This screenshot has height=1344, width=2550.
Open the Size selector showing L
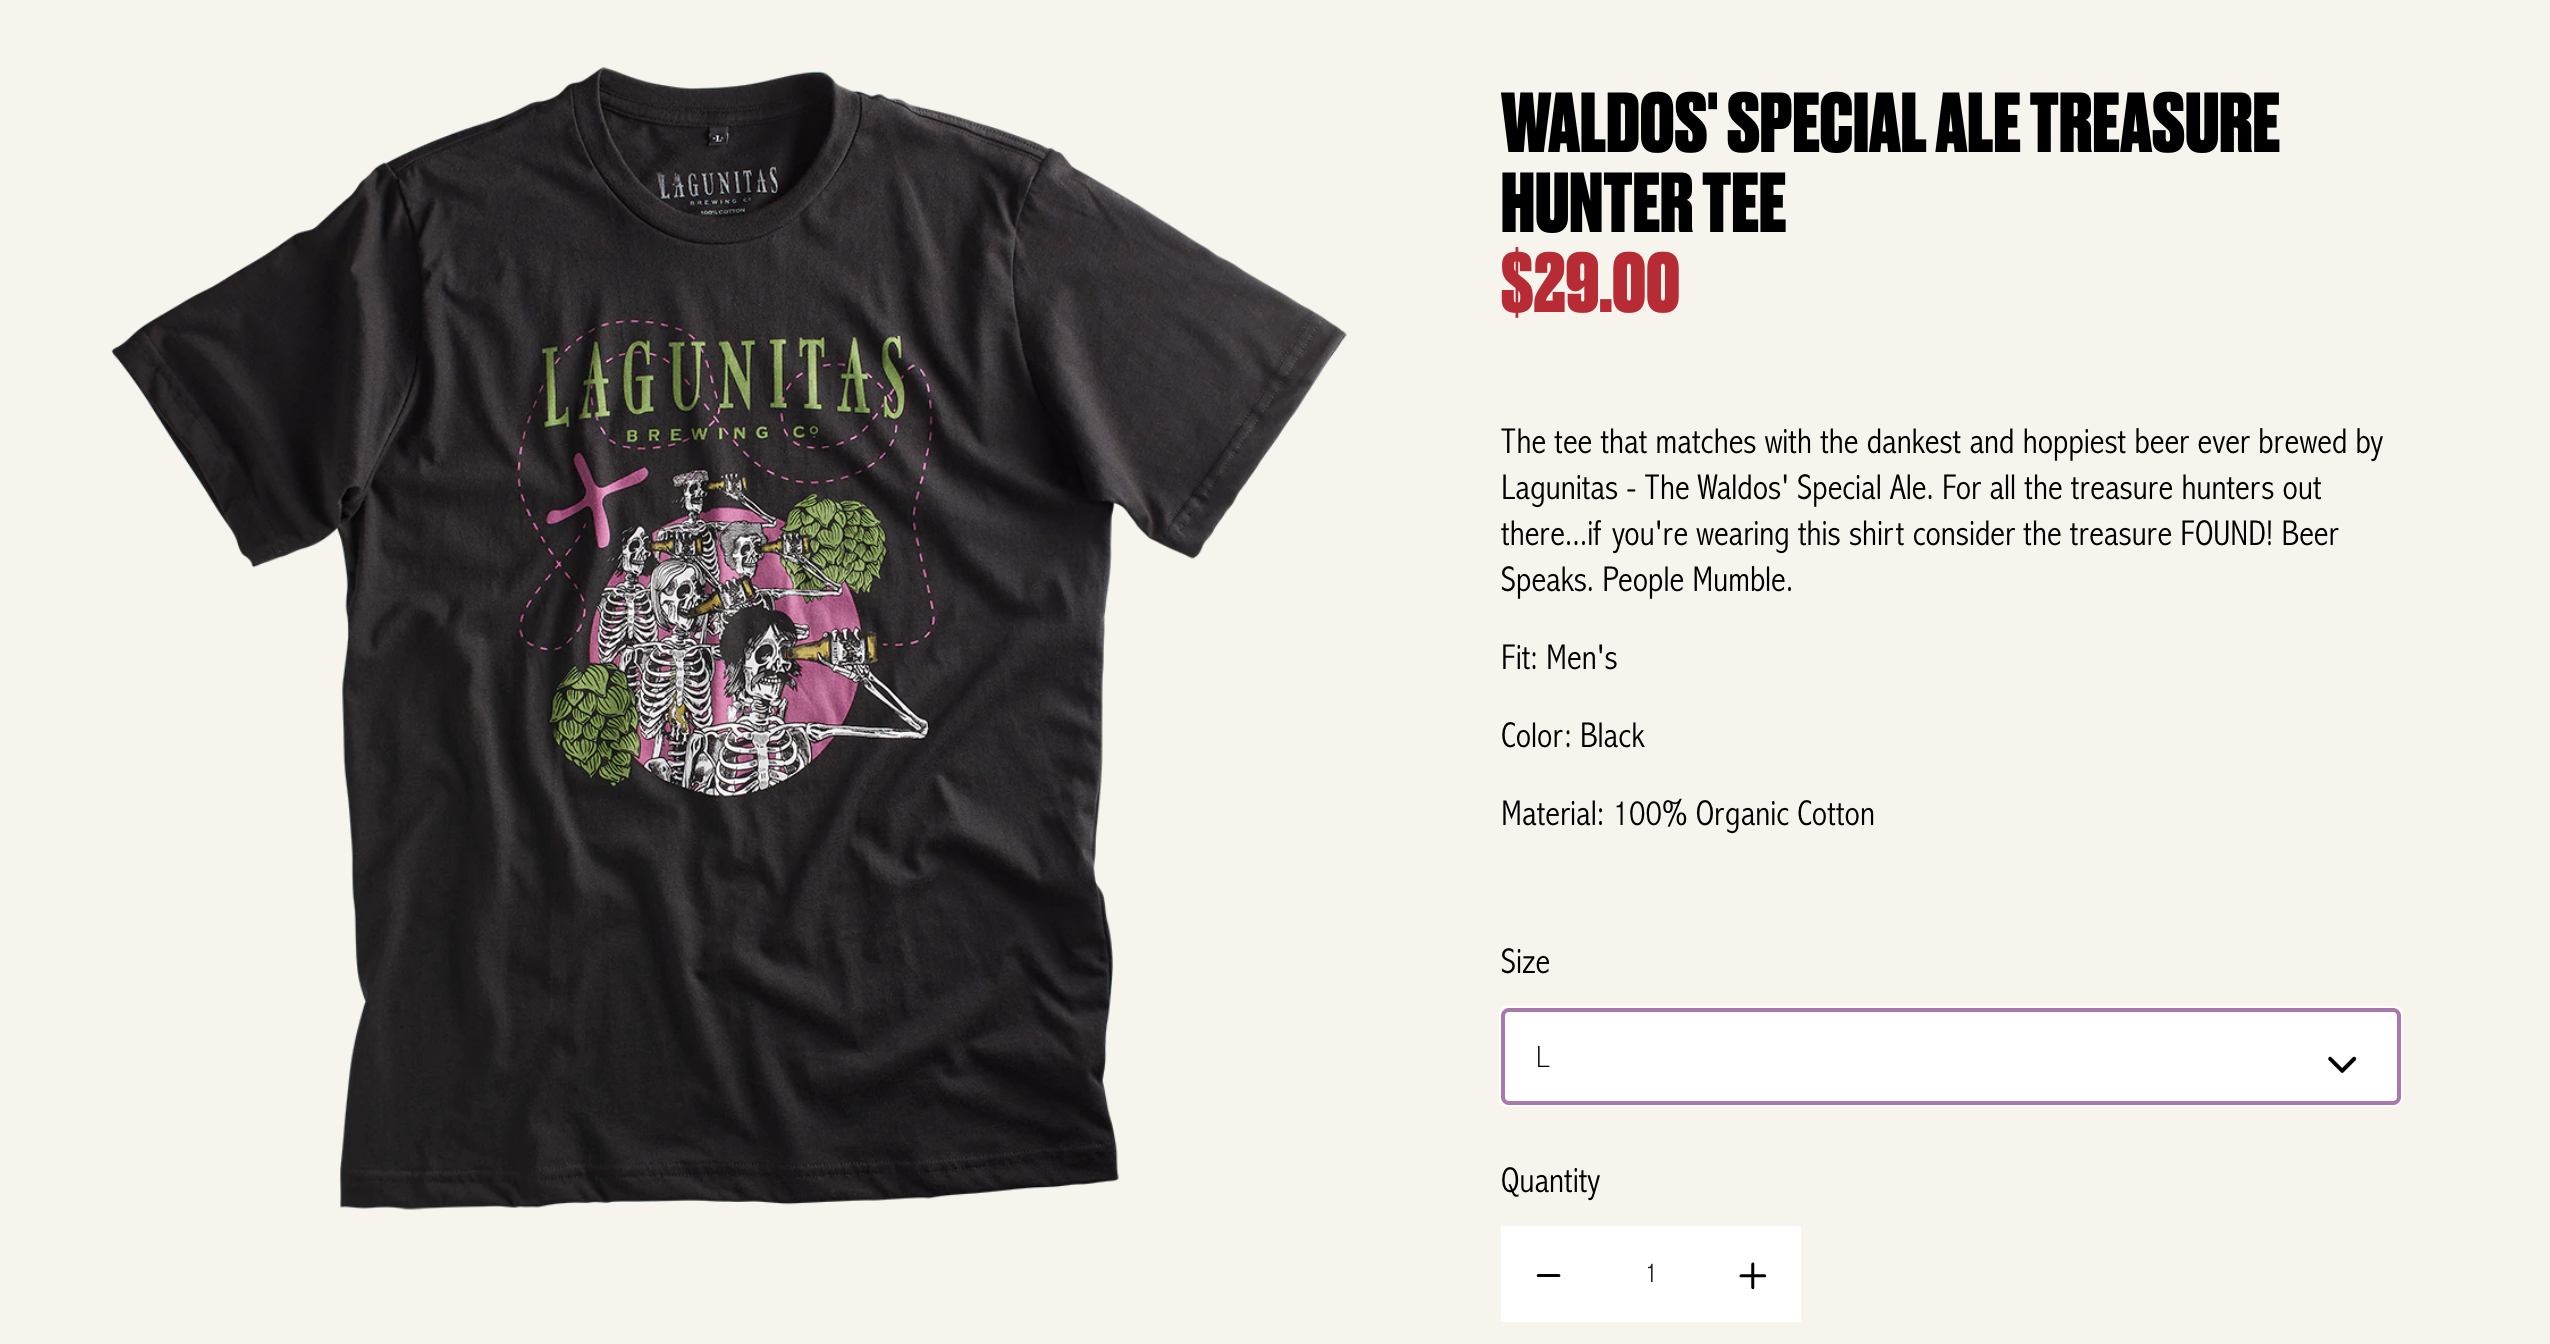(x=1950, y=1056)
